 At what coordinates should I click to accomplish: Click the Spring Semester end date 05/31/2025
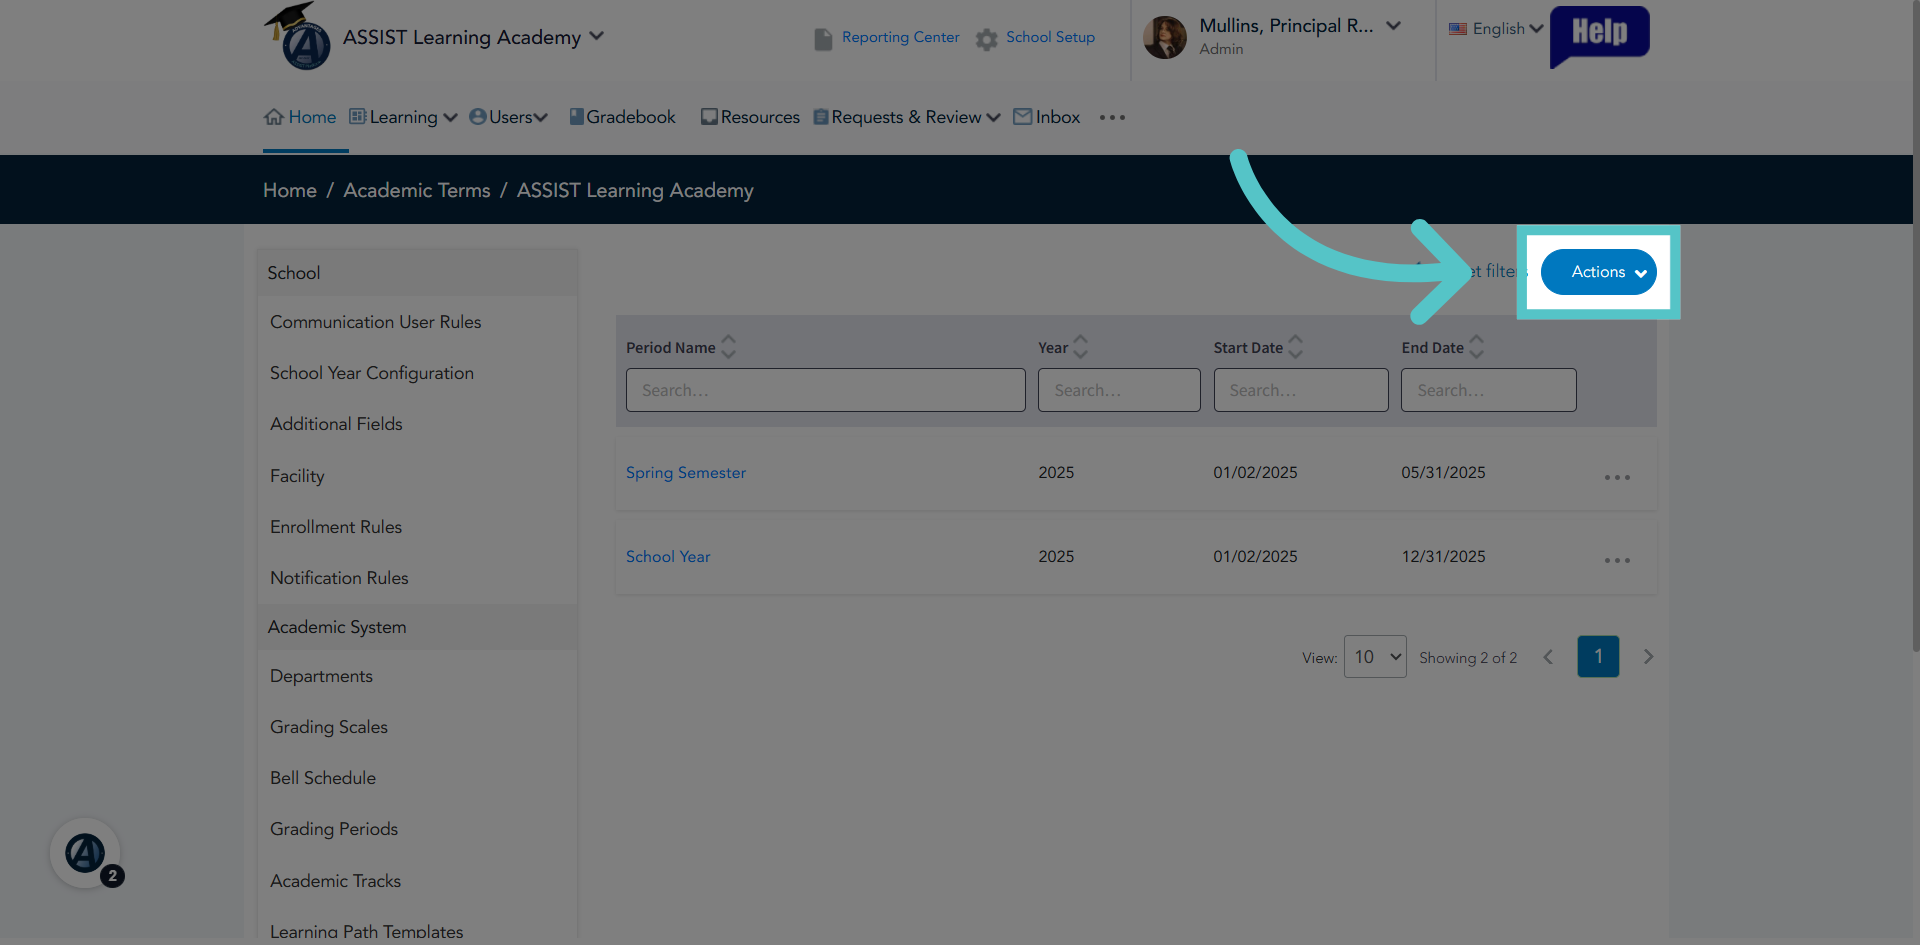point(1443,472)
